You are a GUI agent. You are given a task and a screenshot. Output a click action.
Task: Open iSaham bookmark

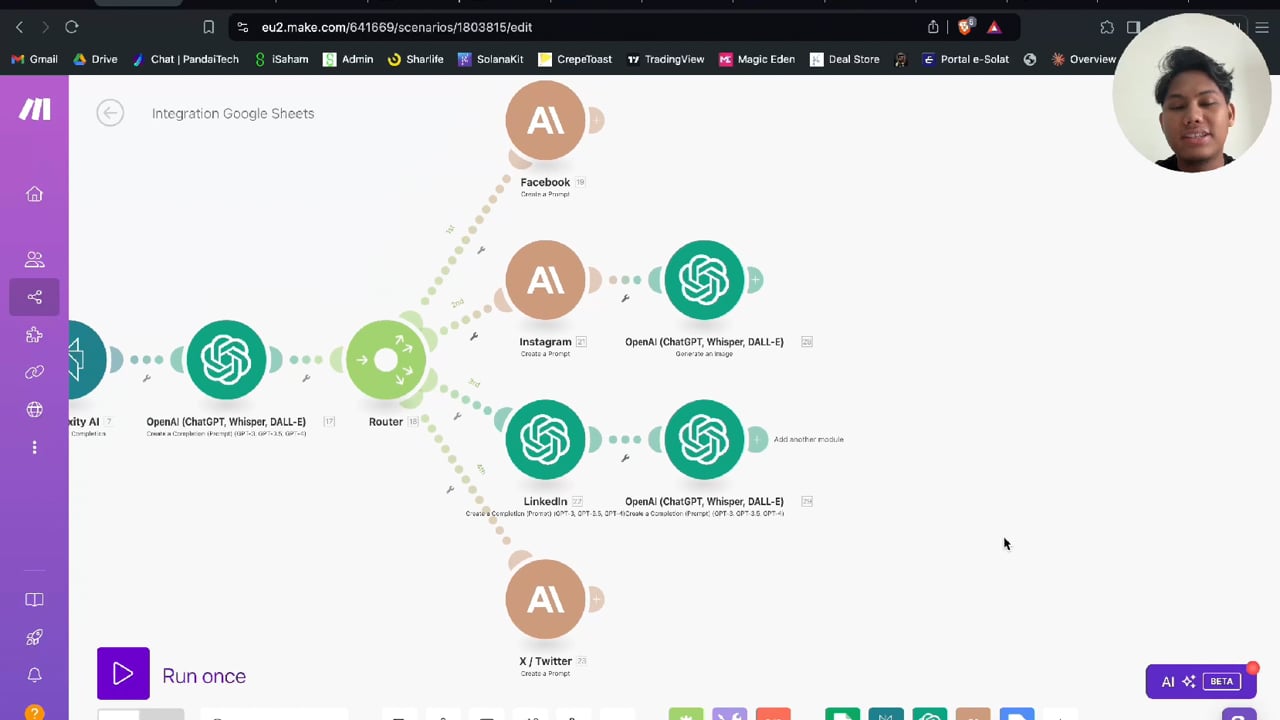click(x=281, y=59)
